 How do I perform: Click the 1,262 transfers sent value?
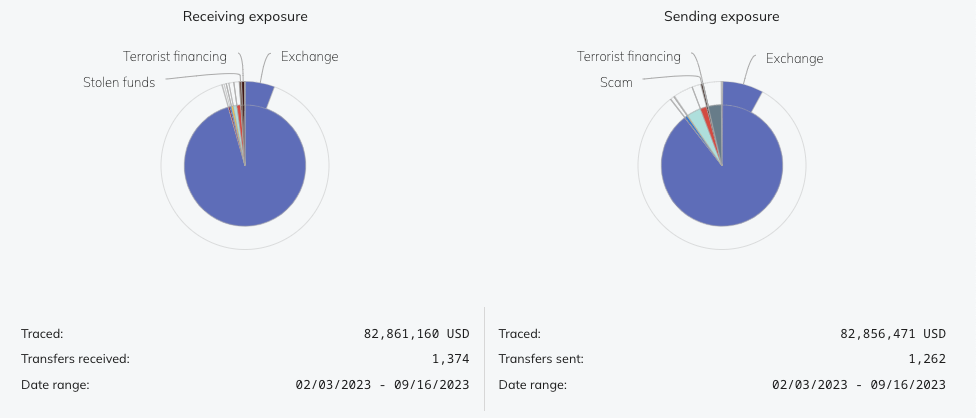(926, 359)
